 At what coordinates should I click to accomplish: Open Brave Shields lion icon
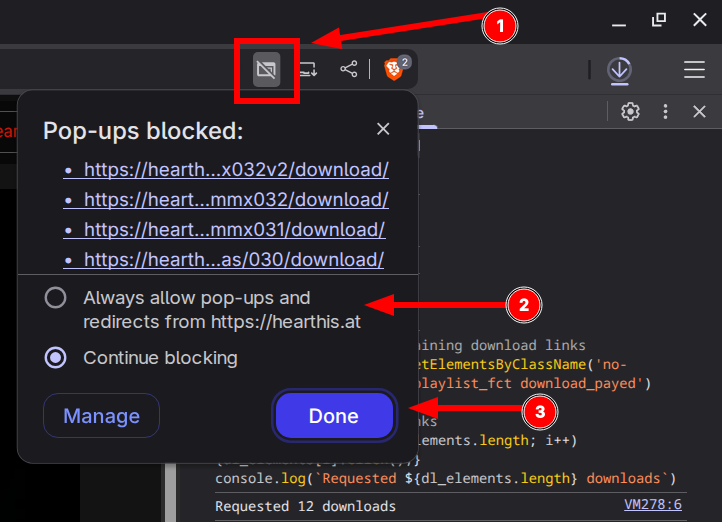[394, 69]
